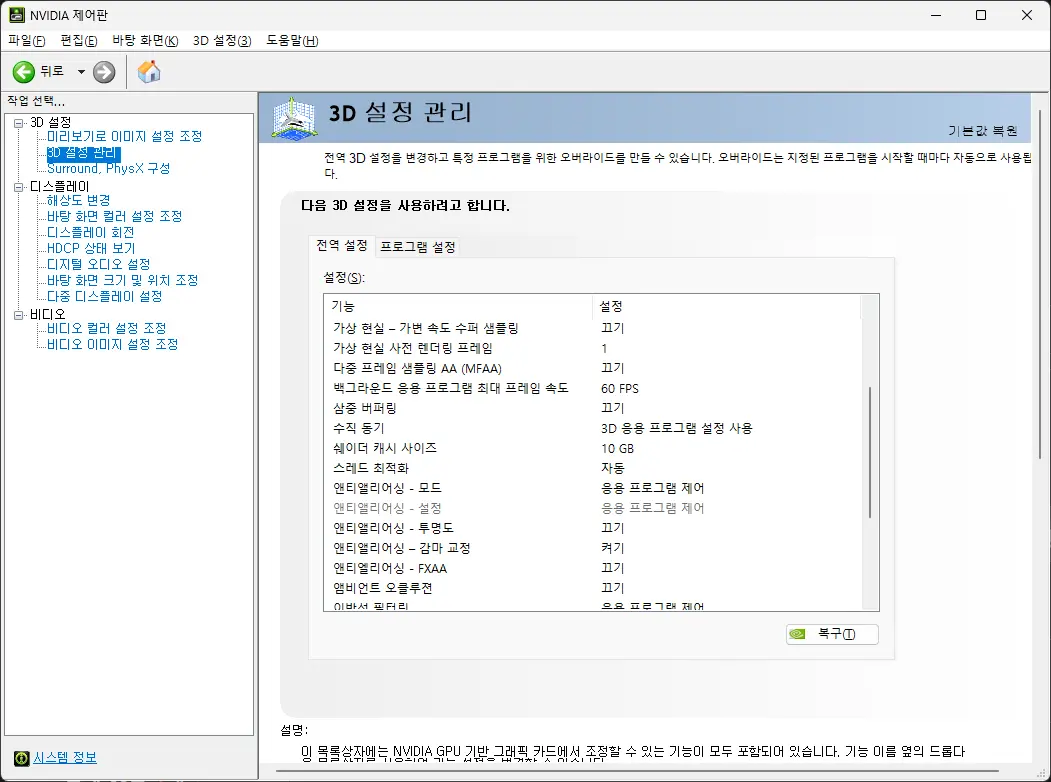Select 다중 프레임 샘플링 AA (MFAA) row

593,369
